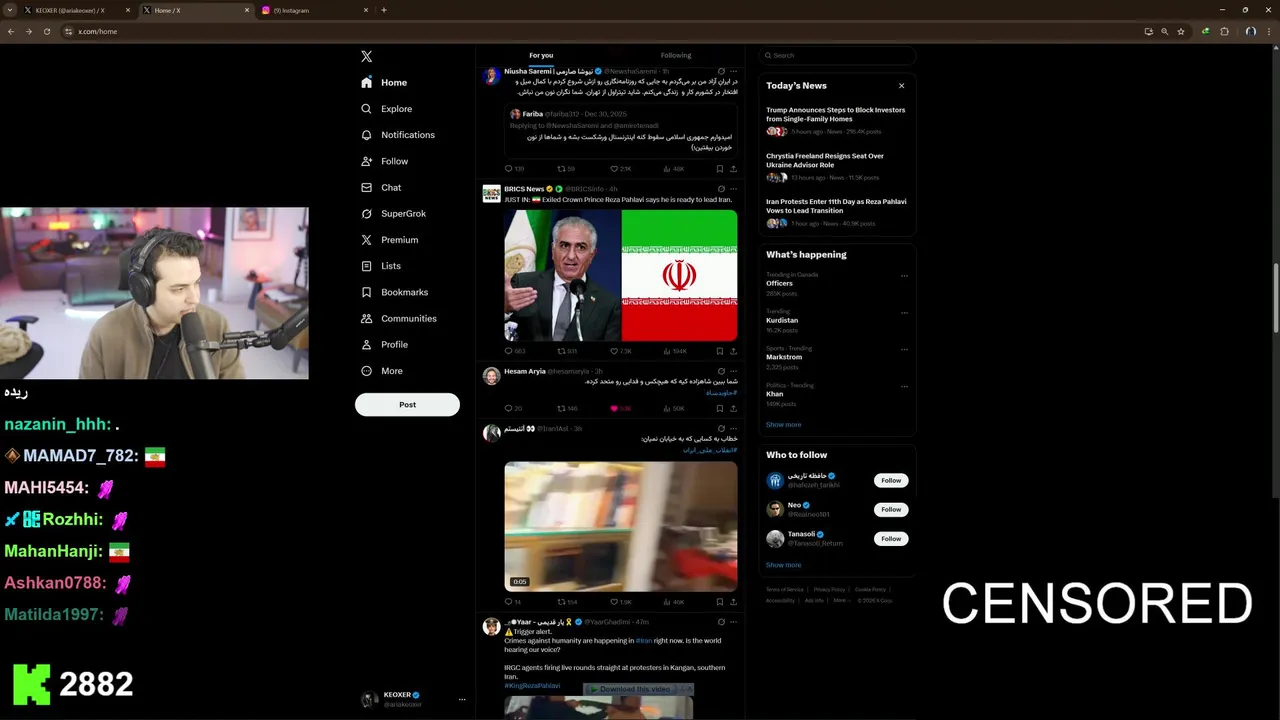Close the Today's News panel

901,86
